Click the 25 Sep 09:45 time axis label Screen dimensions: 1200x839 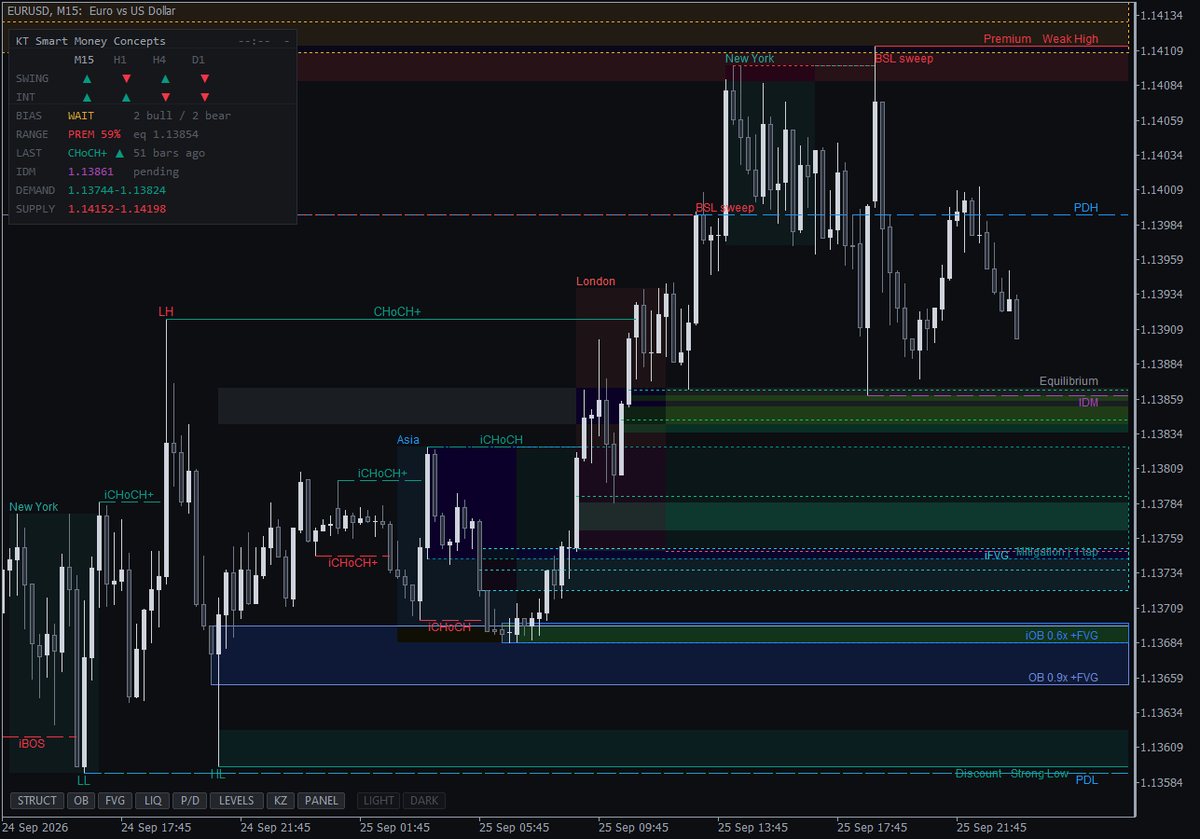coord(632,828)
